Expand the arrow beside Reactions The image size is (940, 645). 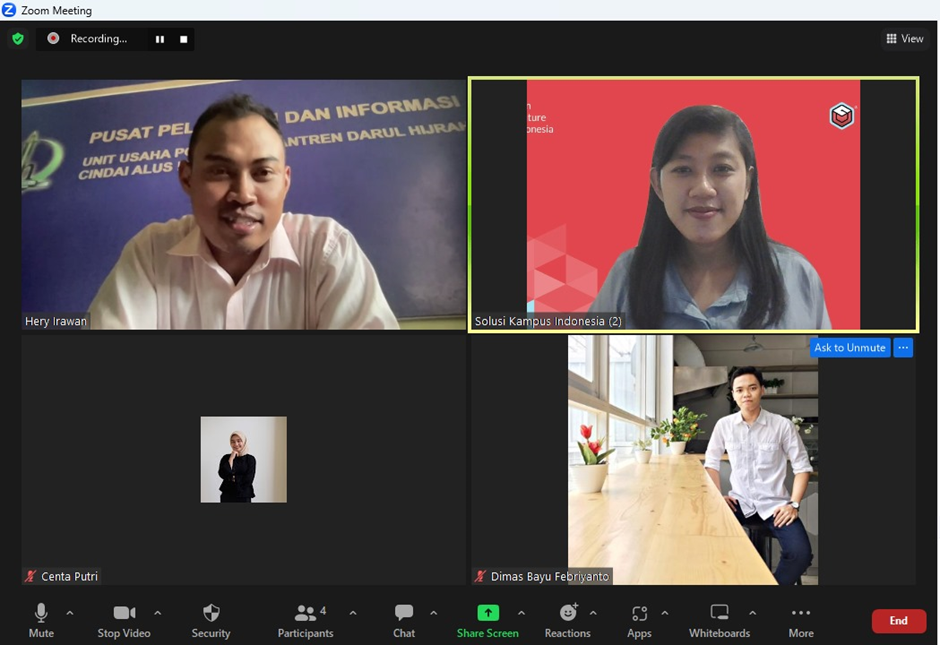[593, 613]
